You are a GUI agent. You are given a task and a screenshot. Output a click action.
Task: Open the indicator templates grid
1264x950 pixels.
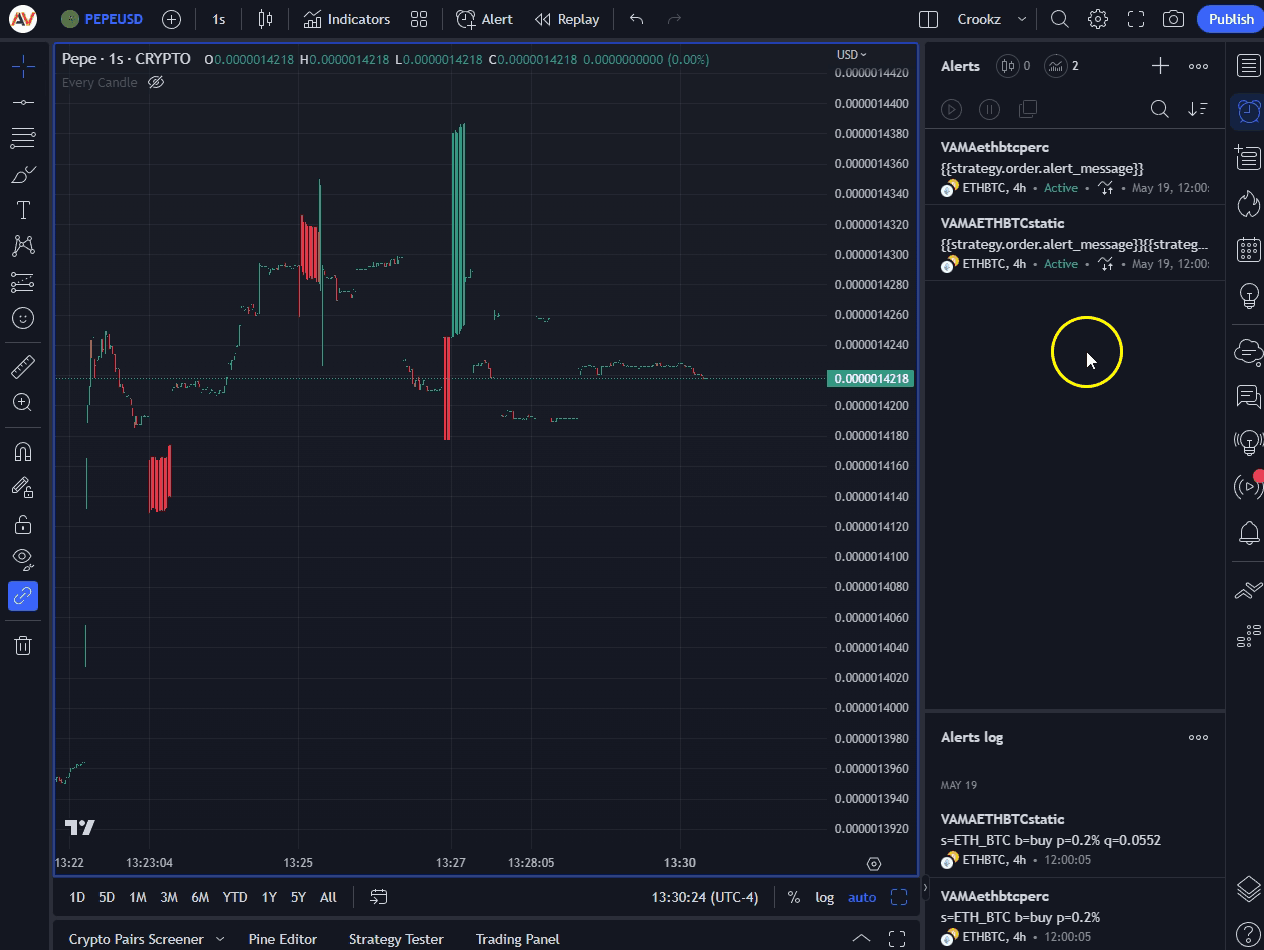pos(419,19)
